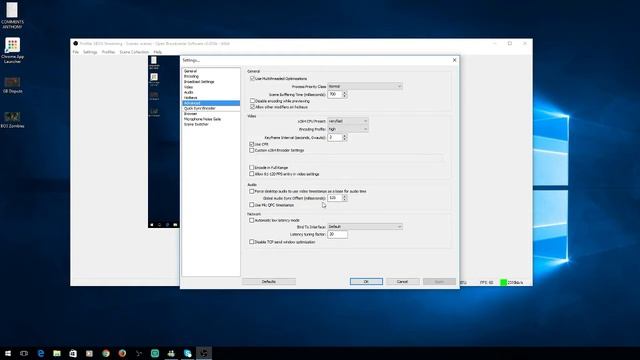Open the Scene Collection menu
The height and width of the screenshot is (360, 640).
coord(134,52)
